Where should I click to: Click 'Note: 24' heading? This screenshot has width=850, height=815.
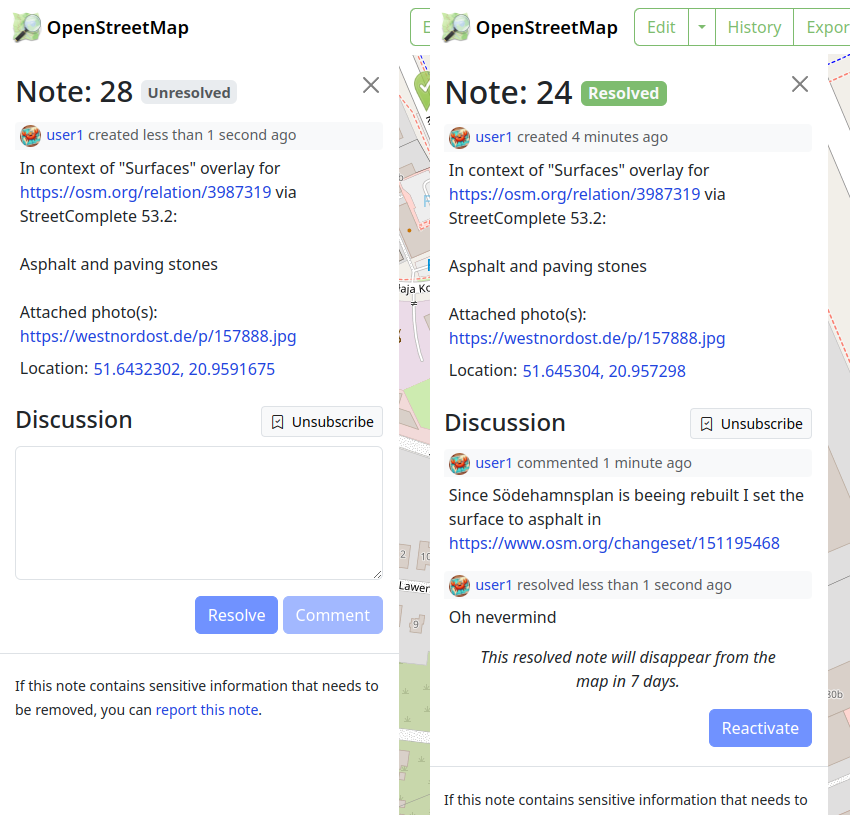click(508, 93)
